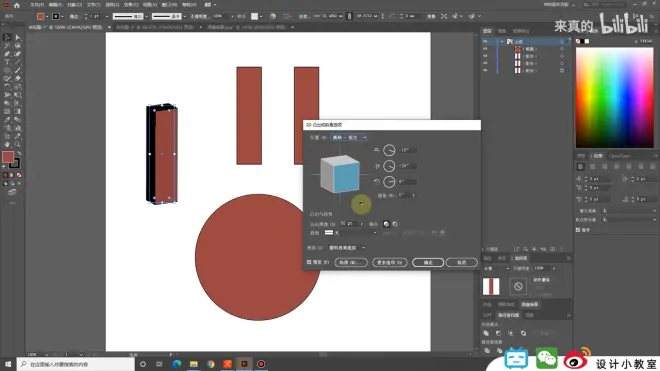Open the fill color dropdown in control bar
This screenshot has width=660, height=371.
(47, 16)
